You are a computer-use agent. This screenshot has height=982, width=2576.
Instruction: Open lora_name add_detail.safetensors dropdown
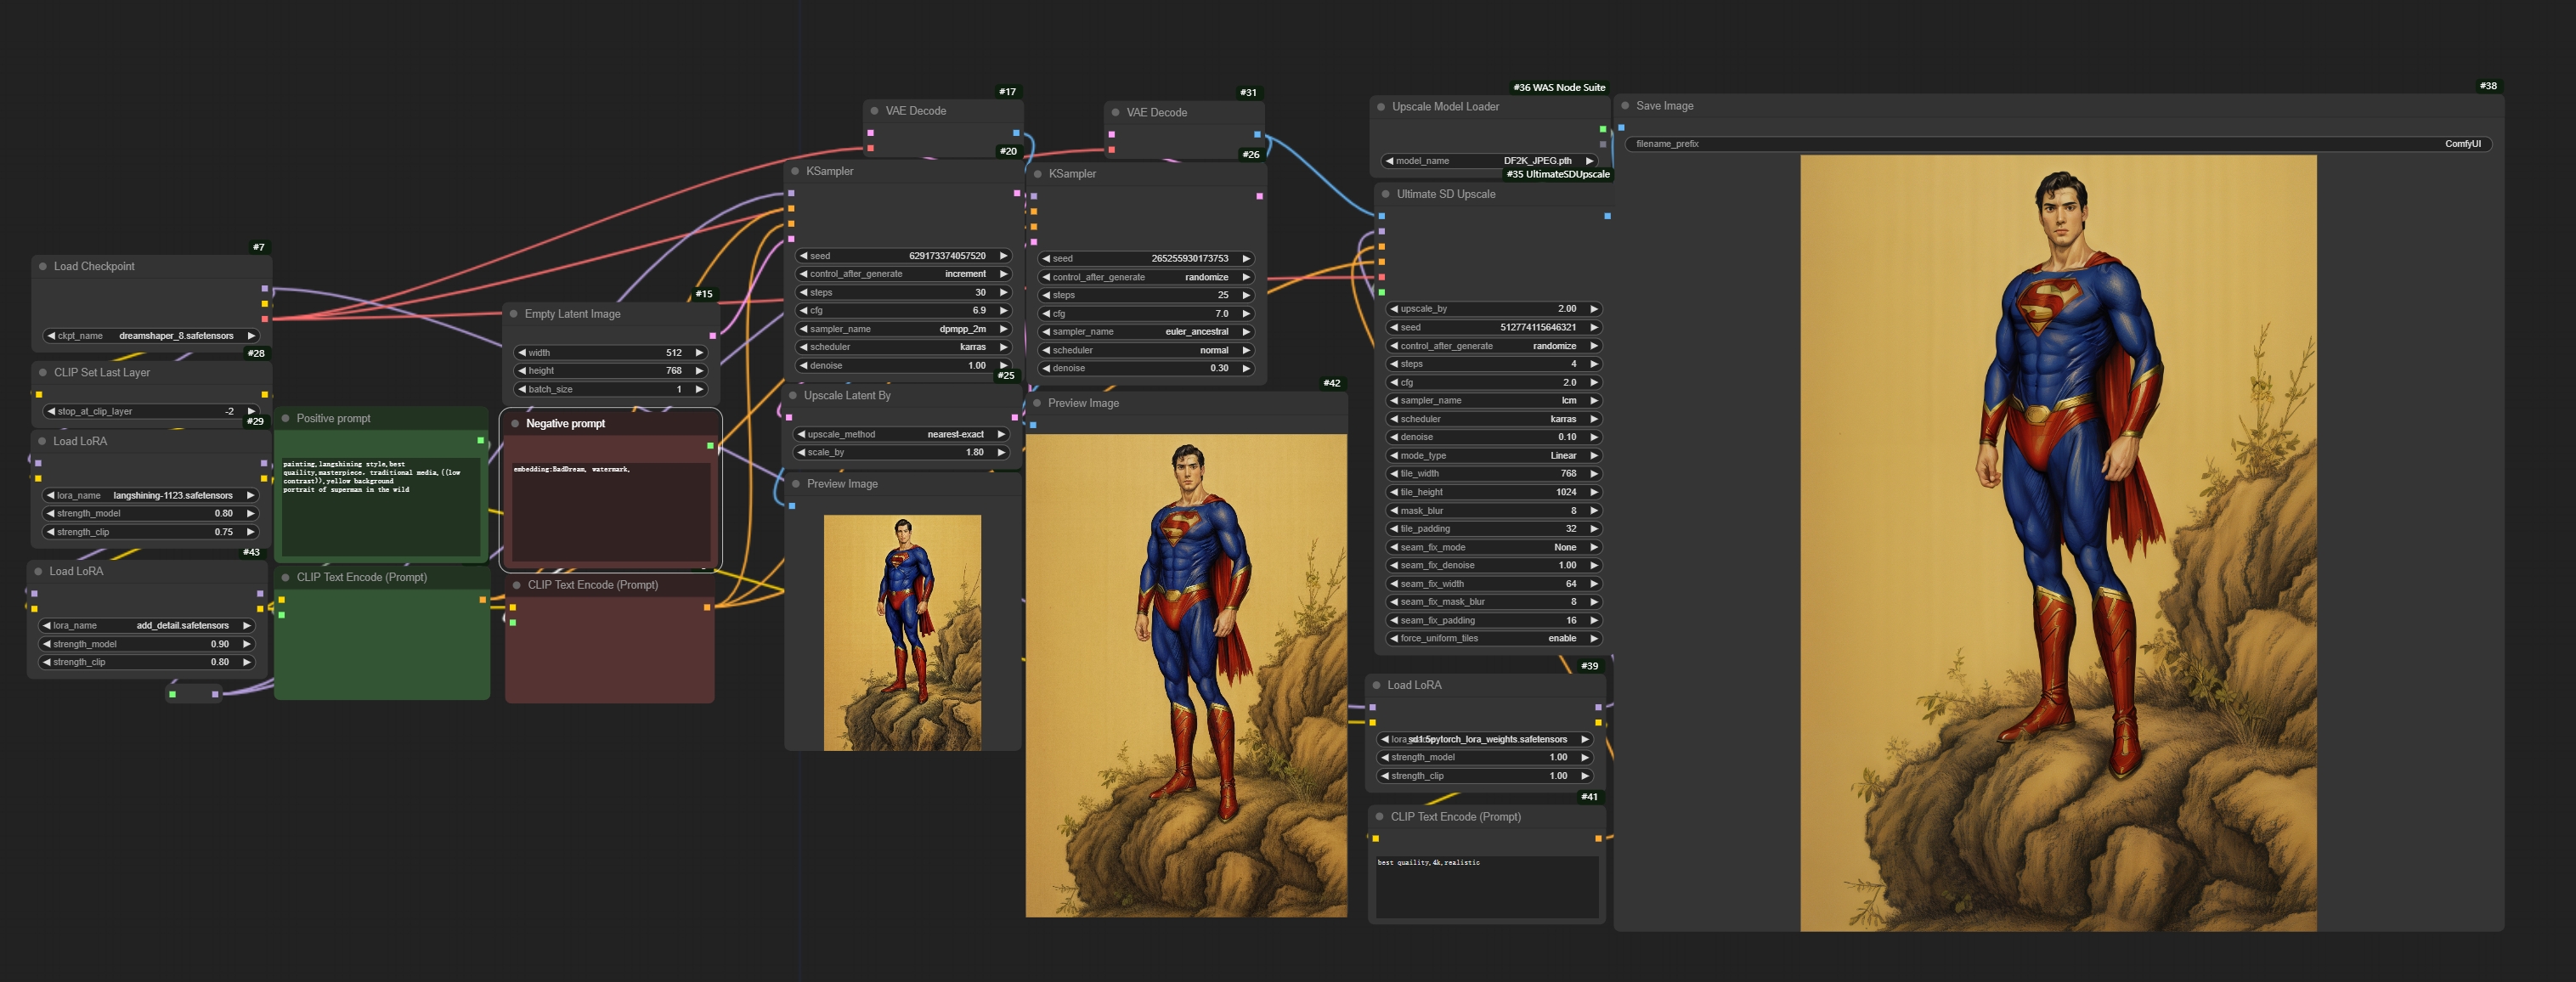(146, 625)
